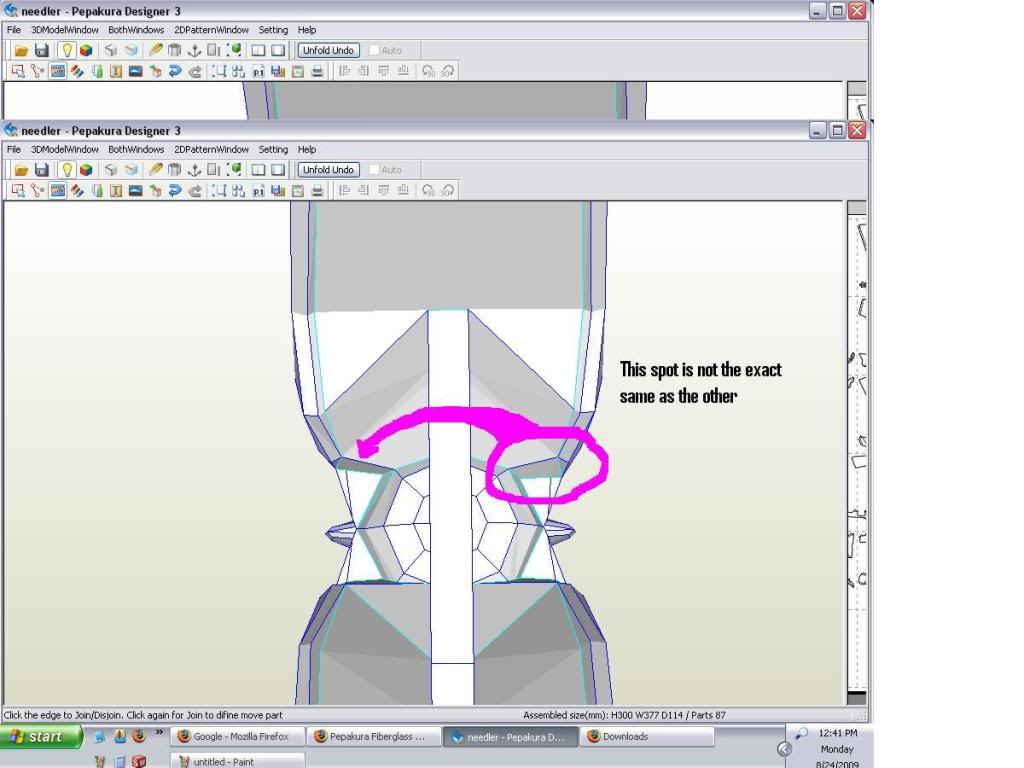Open BothWindows menu in front needler window
Image resolution: width=1024 pixels, height=768 pixels.
click(x=136, y=150)
